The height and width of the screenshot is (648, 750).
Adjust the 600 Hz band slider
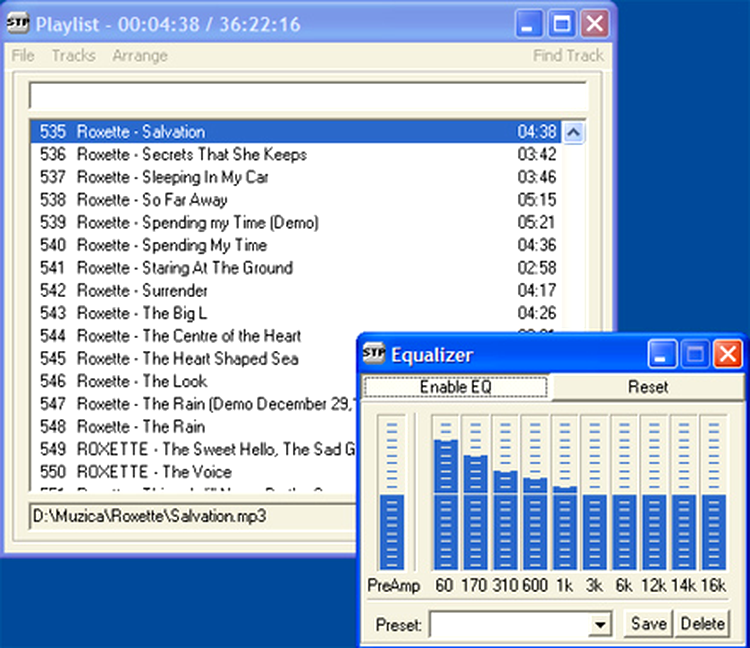[535, 493]
